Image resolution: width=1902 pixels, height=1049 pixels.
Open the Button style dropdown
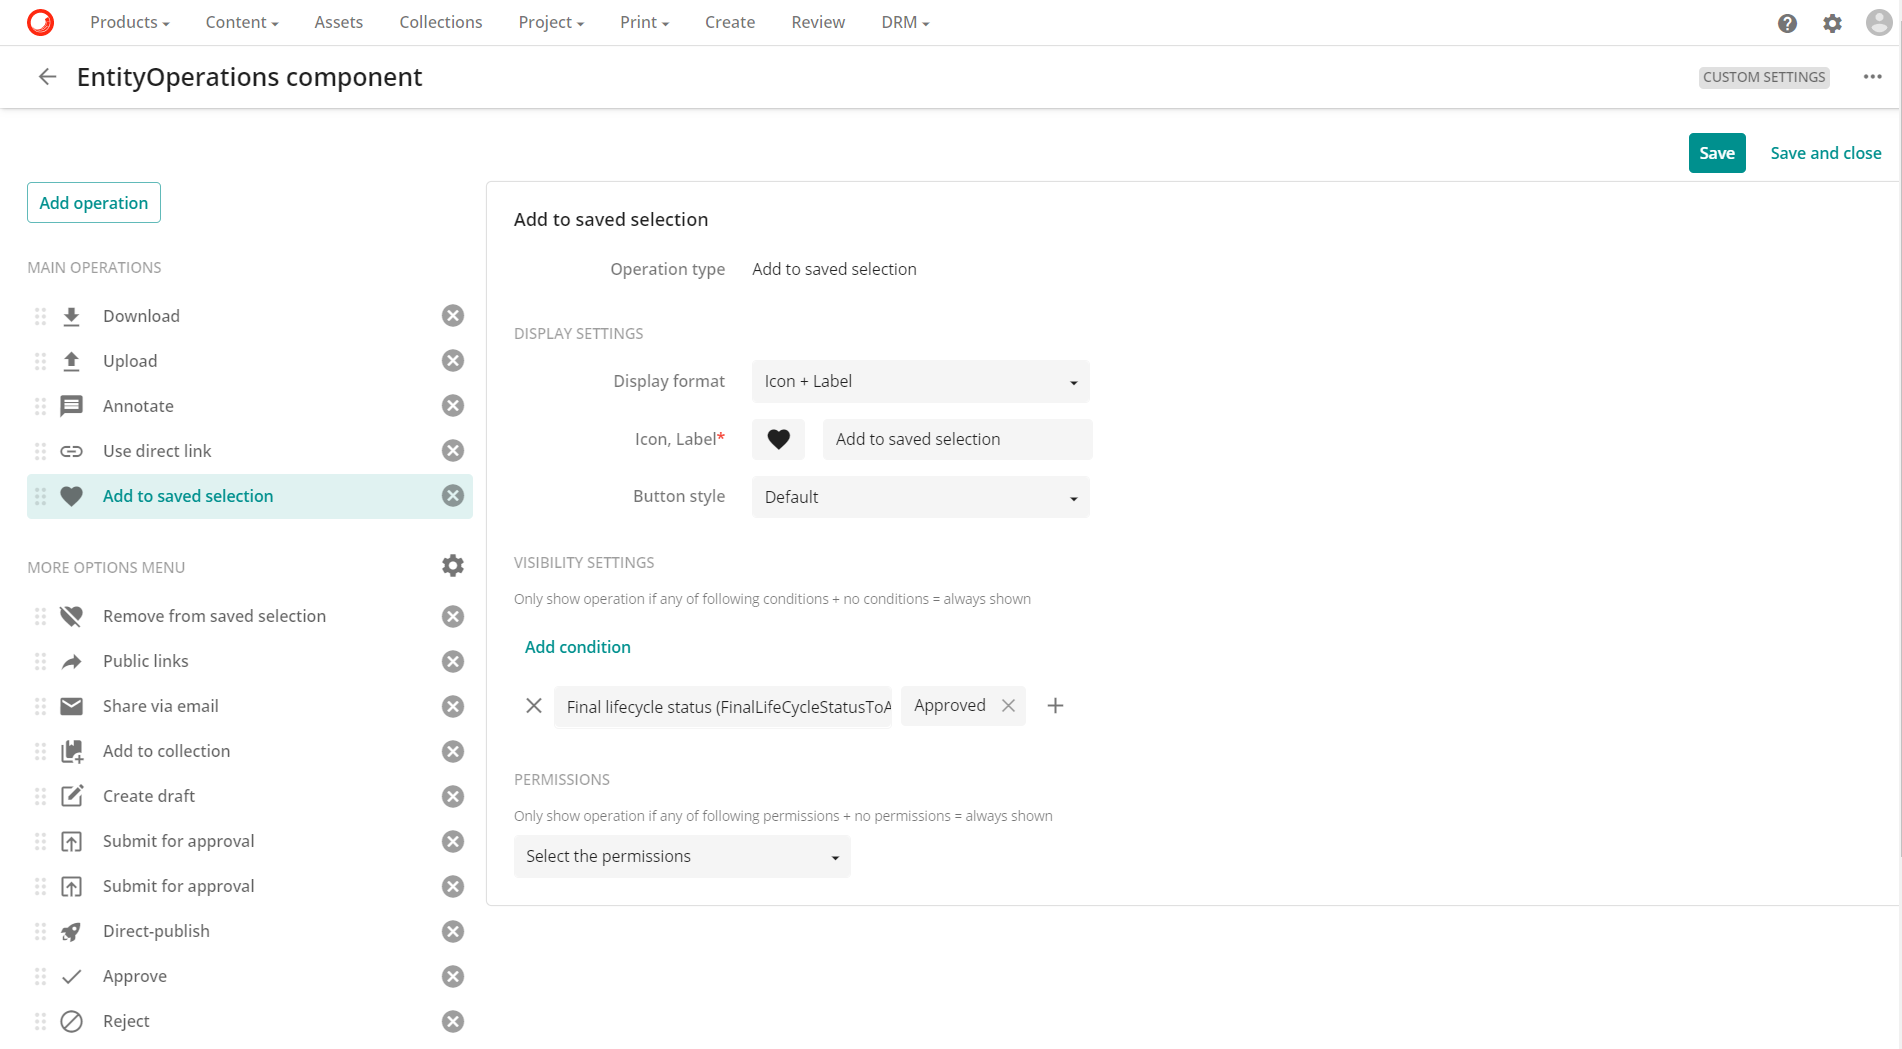(920, 497)
